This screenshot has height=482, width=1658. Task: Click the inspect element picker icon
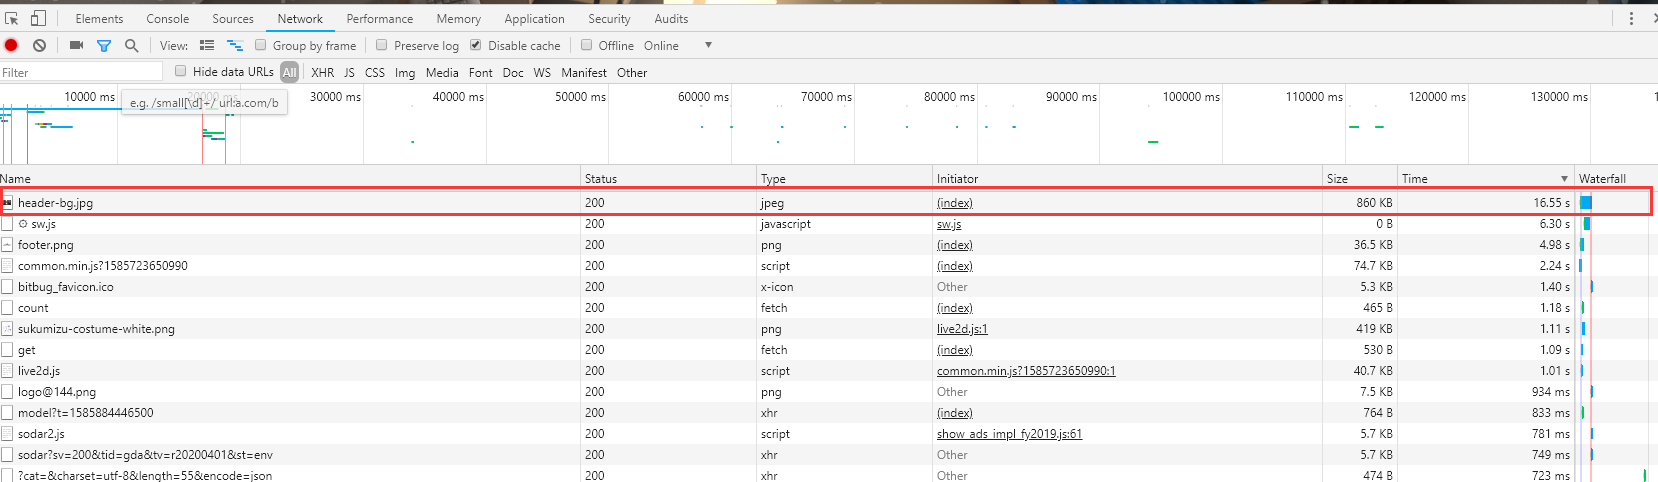pyautogui.click(x=12, y=18)
